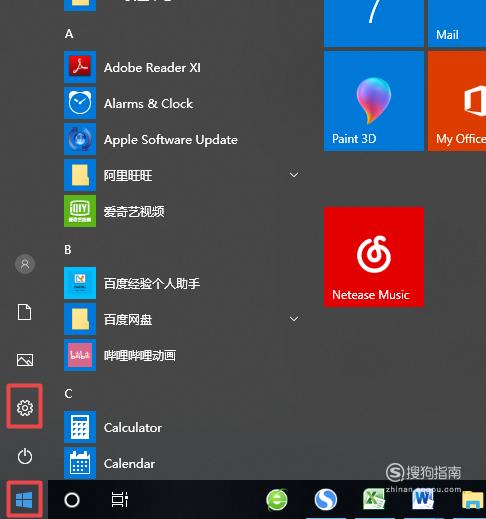Open Documents from Start sidebar
This screenshot has height=519, width=486.
(x=25, y=312)
